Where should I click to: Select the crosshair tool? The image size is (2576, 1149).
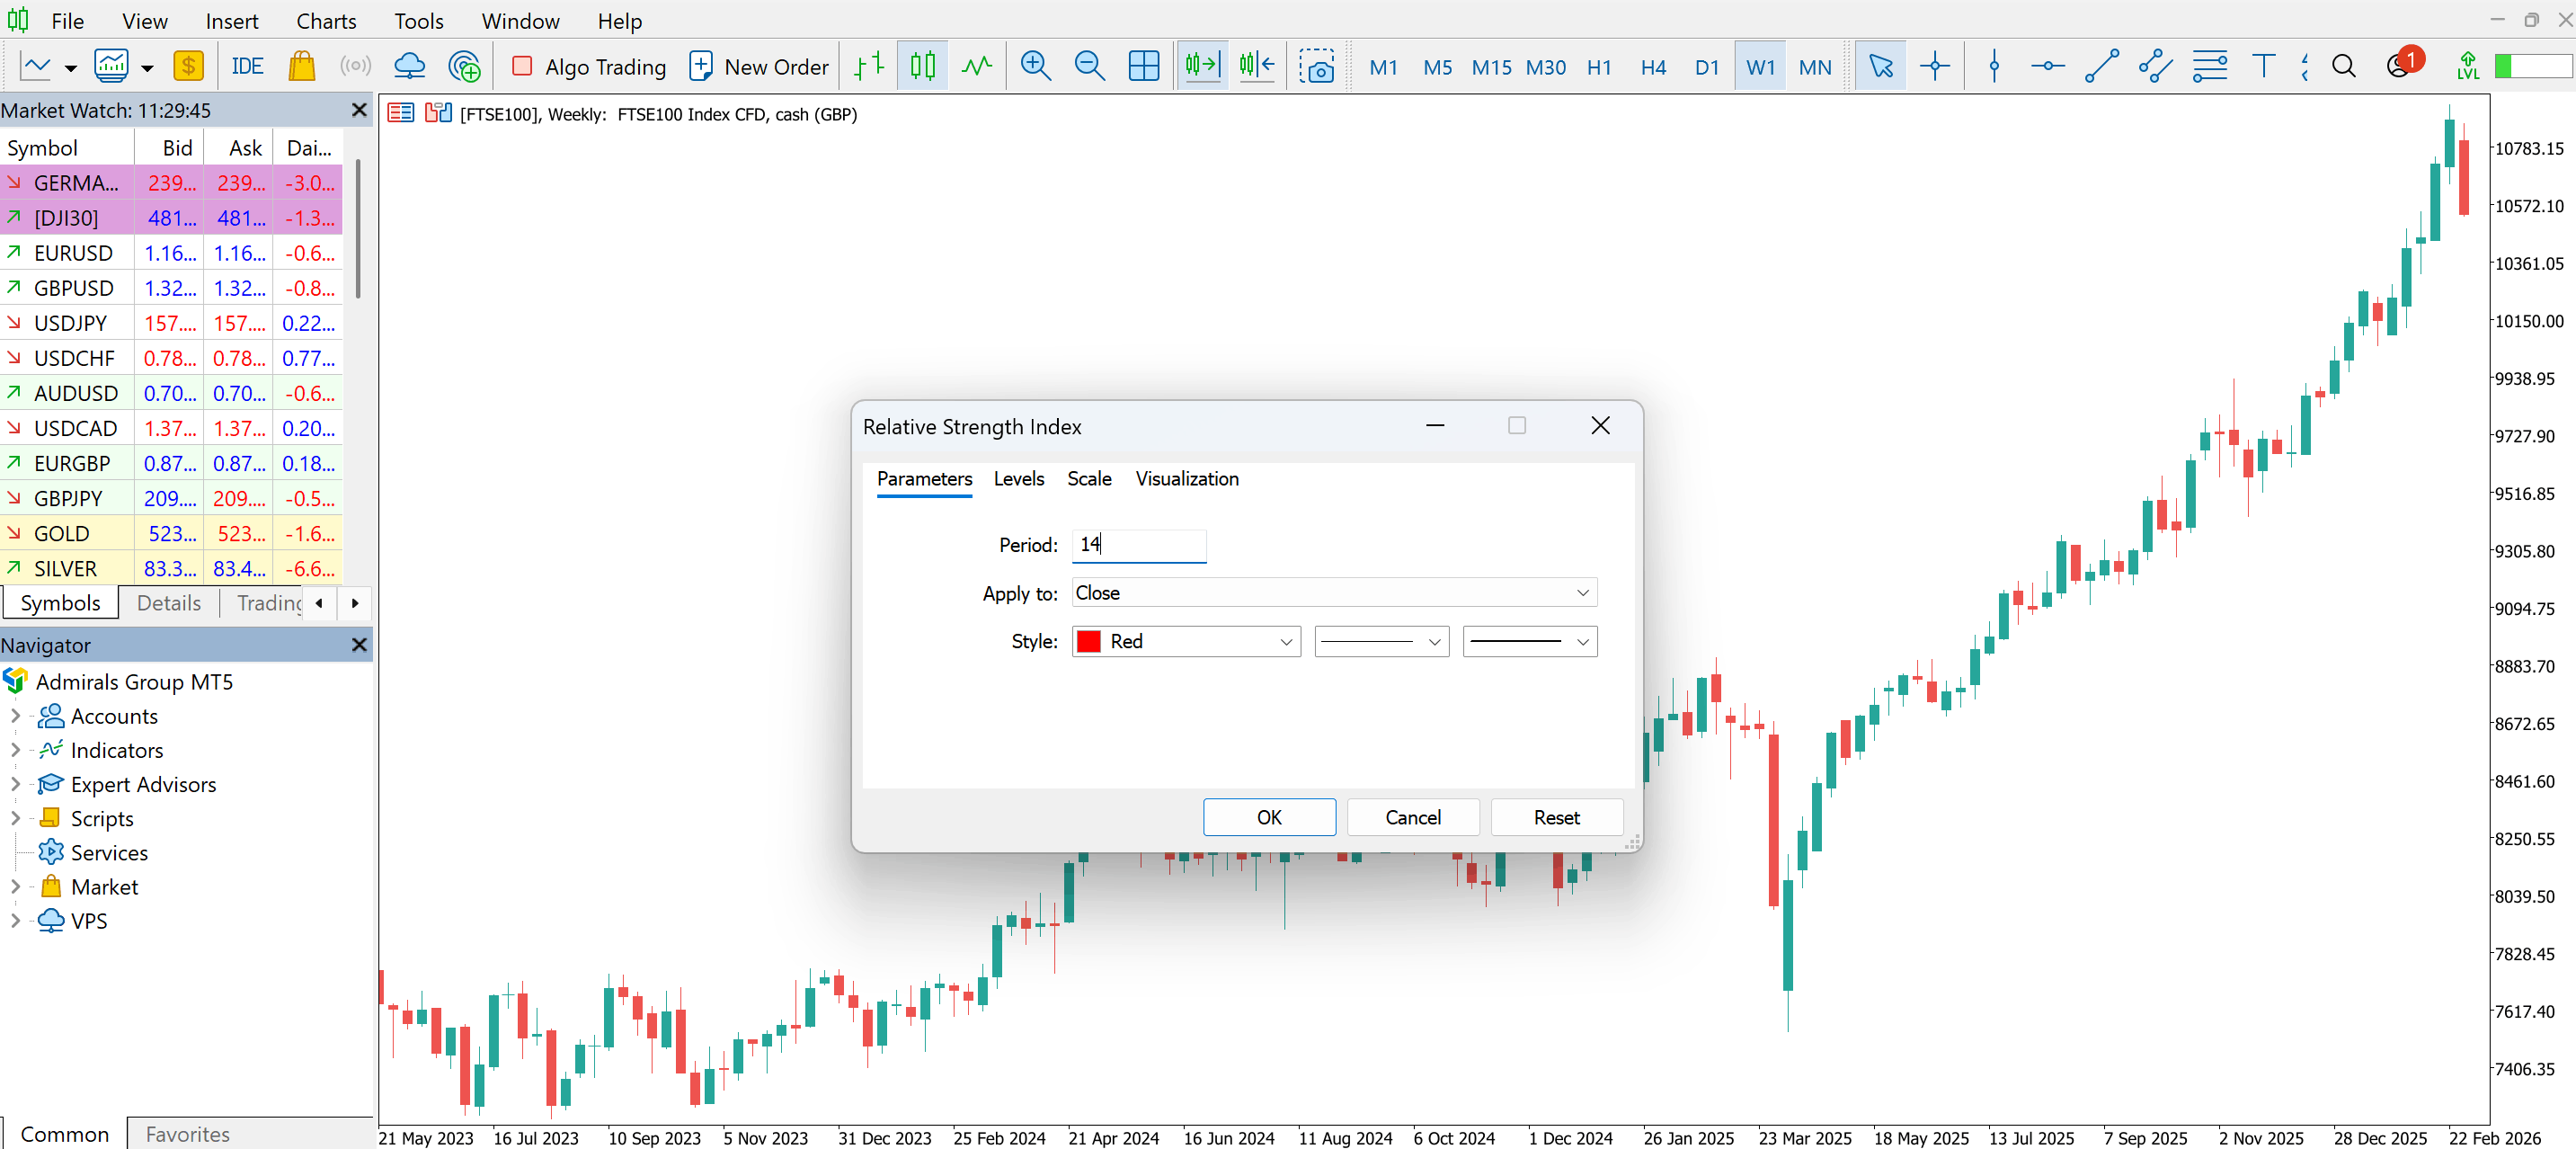coord(1935,67)
